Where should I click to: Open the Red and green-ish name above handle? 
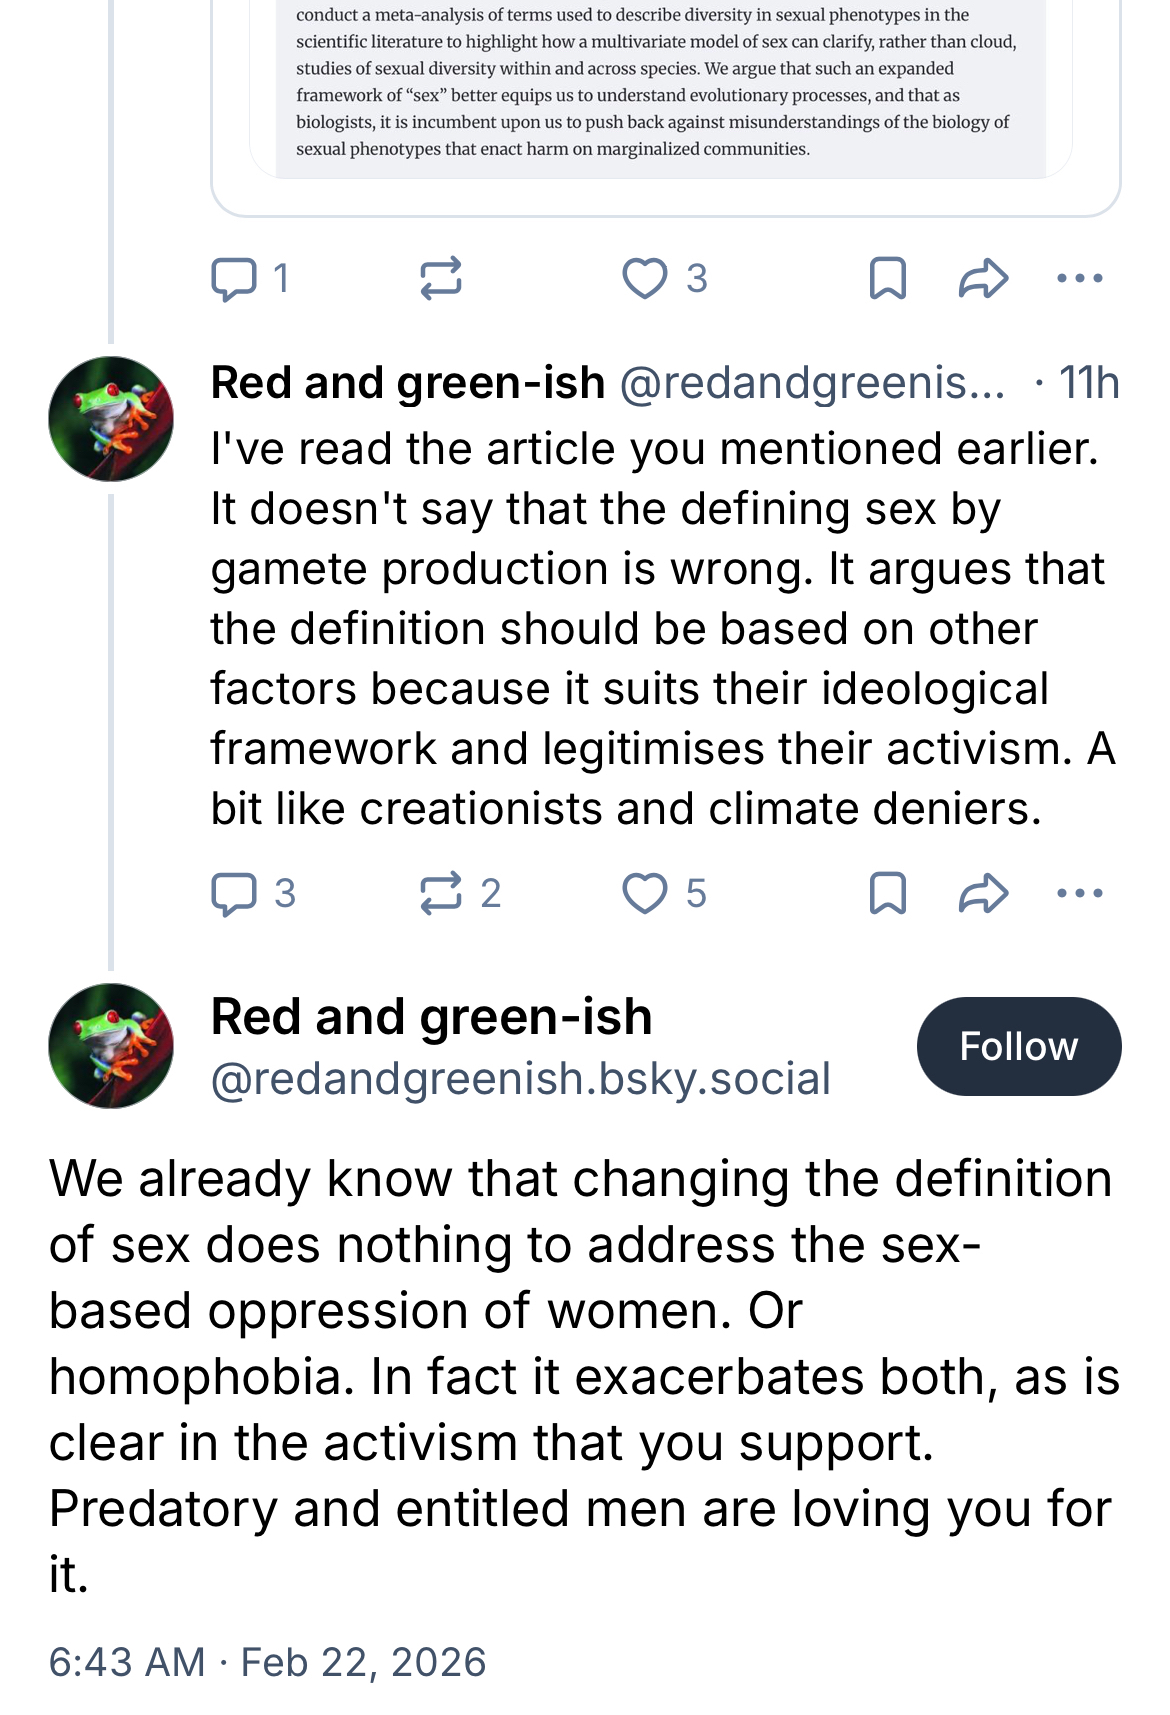[431, 1017]
